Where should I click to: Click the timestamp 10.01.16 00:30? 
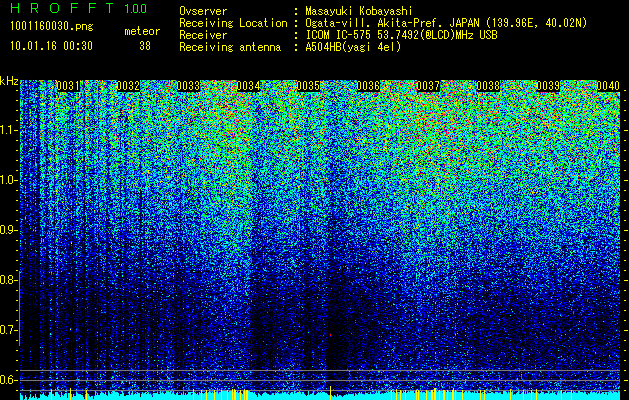click(x=51, y=46)
